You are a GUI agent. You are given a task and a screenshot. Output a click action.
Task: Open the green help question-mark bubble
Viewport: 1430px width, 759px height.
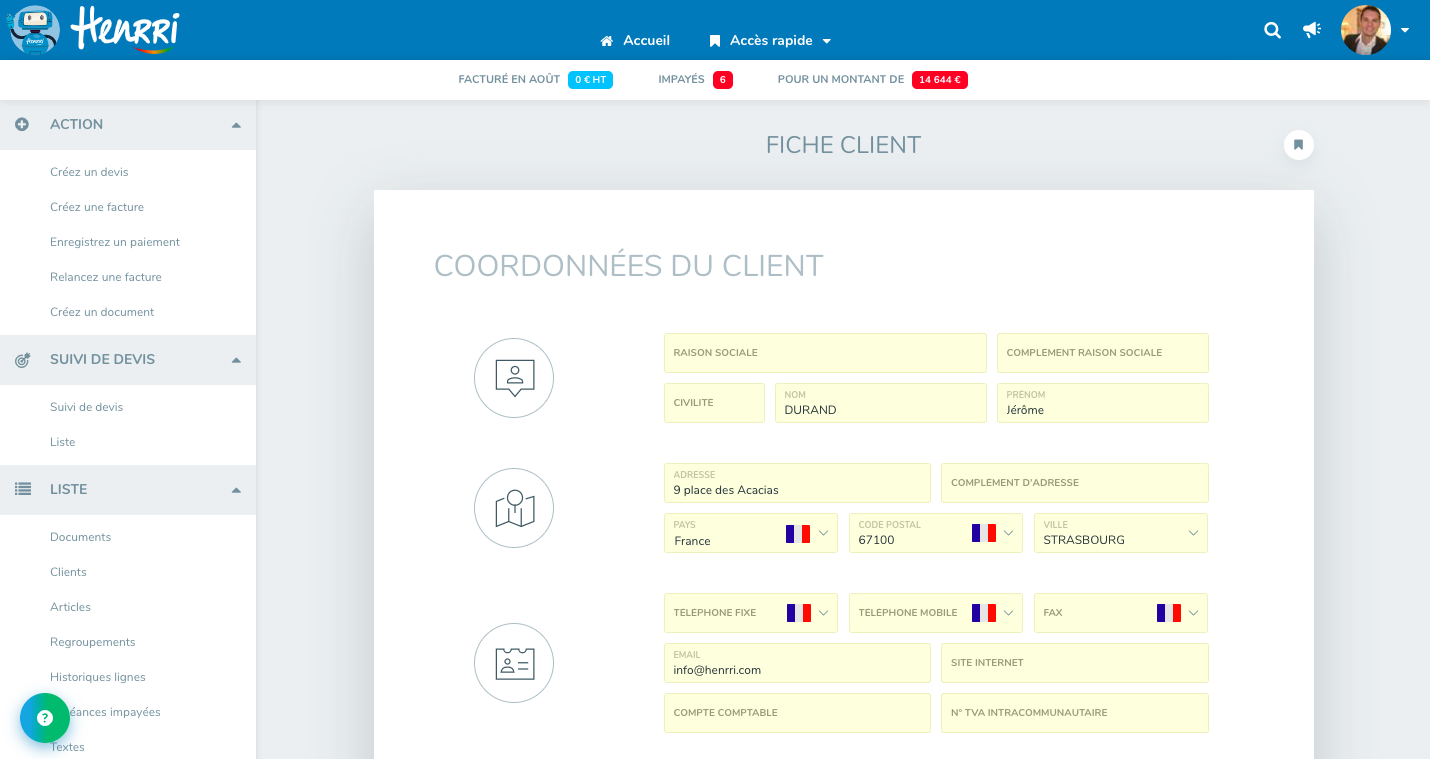tap(45, 718)
